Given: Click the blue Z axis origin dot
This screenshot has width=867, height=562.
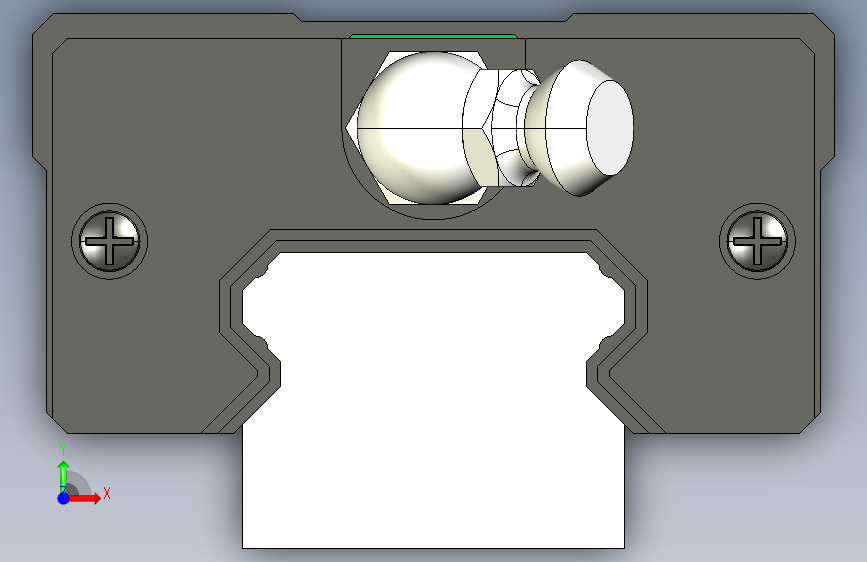Looking at the screenshot, I should coord(63,498).
